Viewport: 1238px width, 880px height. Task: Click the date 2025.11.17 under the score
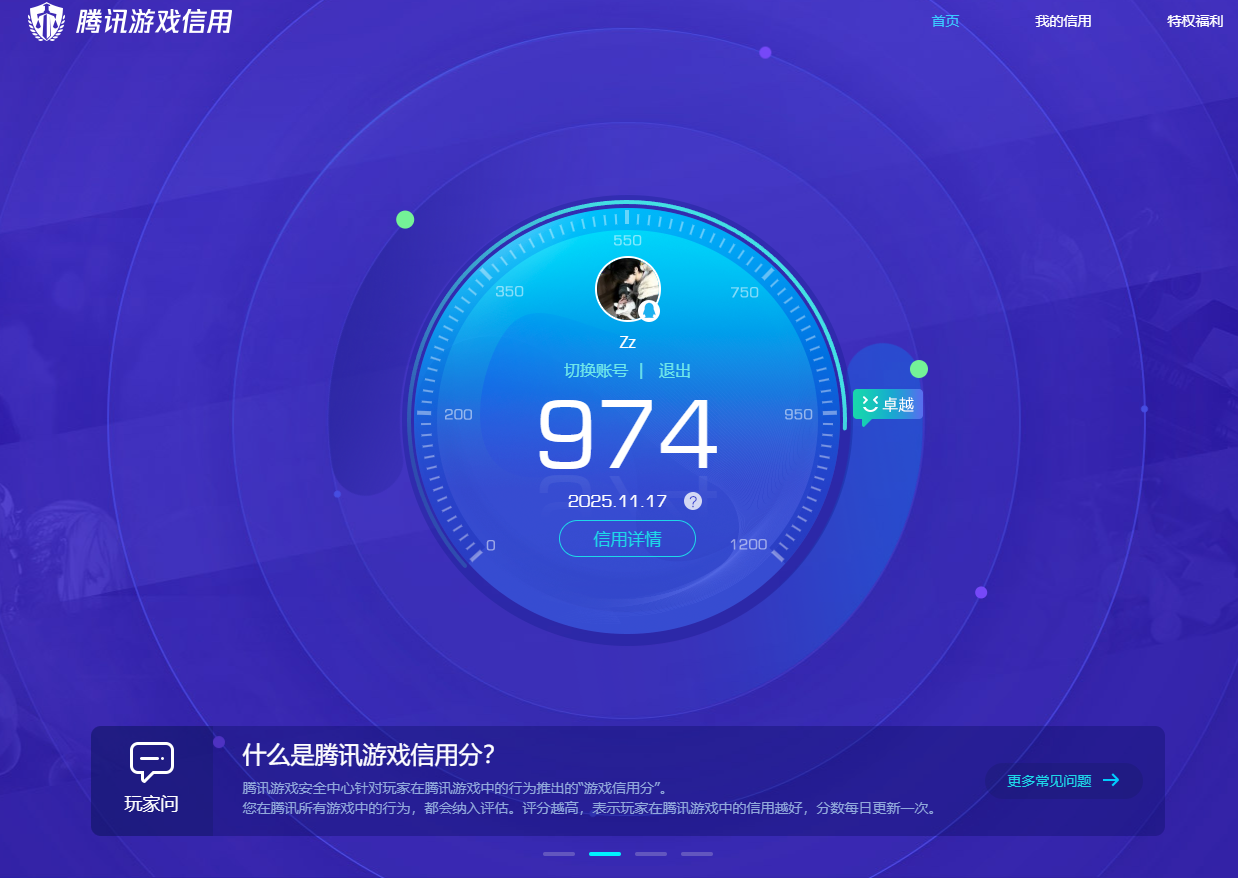click(618, 501)
